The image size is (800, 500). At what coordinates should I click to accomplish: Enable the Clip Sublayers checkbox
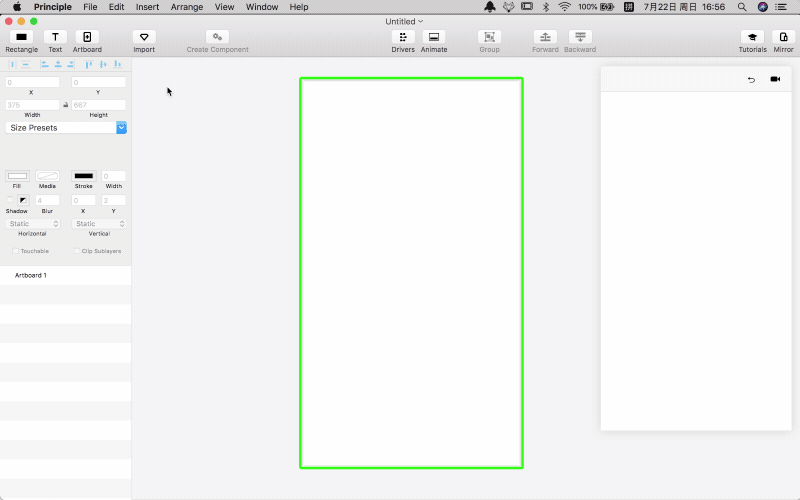tap(76, 251)
